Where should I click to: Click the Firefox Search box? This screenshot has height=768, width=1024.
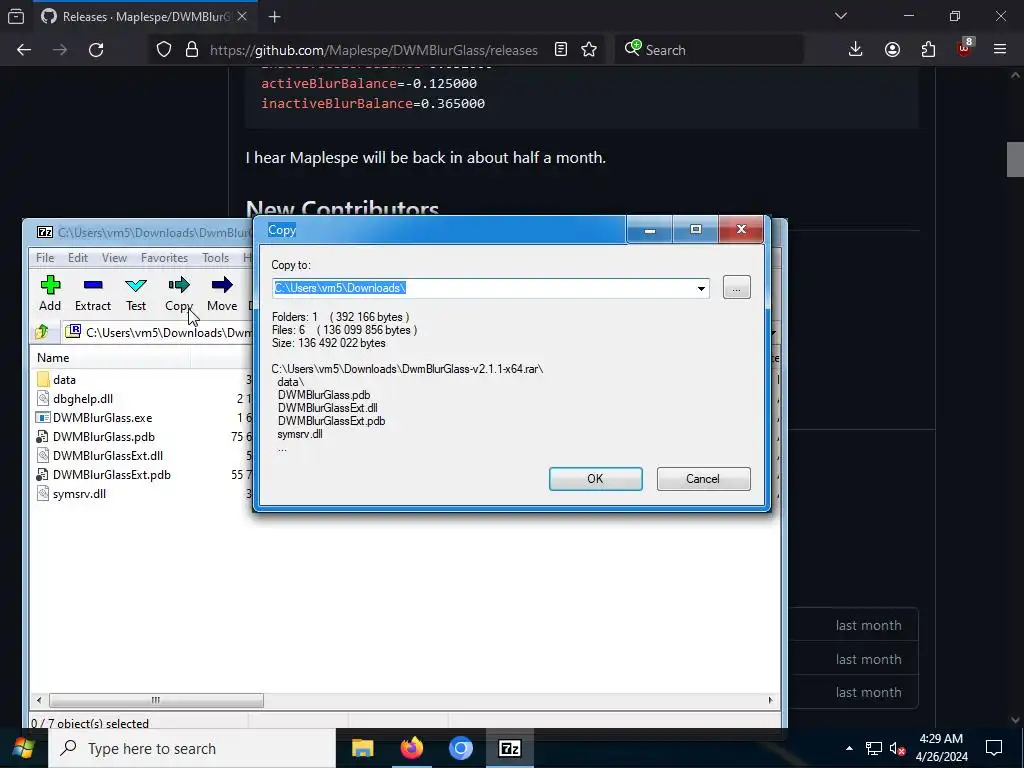(709, 50)
